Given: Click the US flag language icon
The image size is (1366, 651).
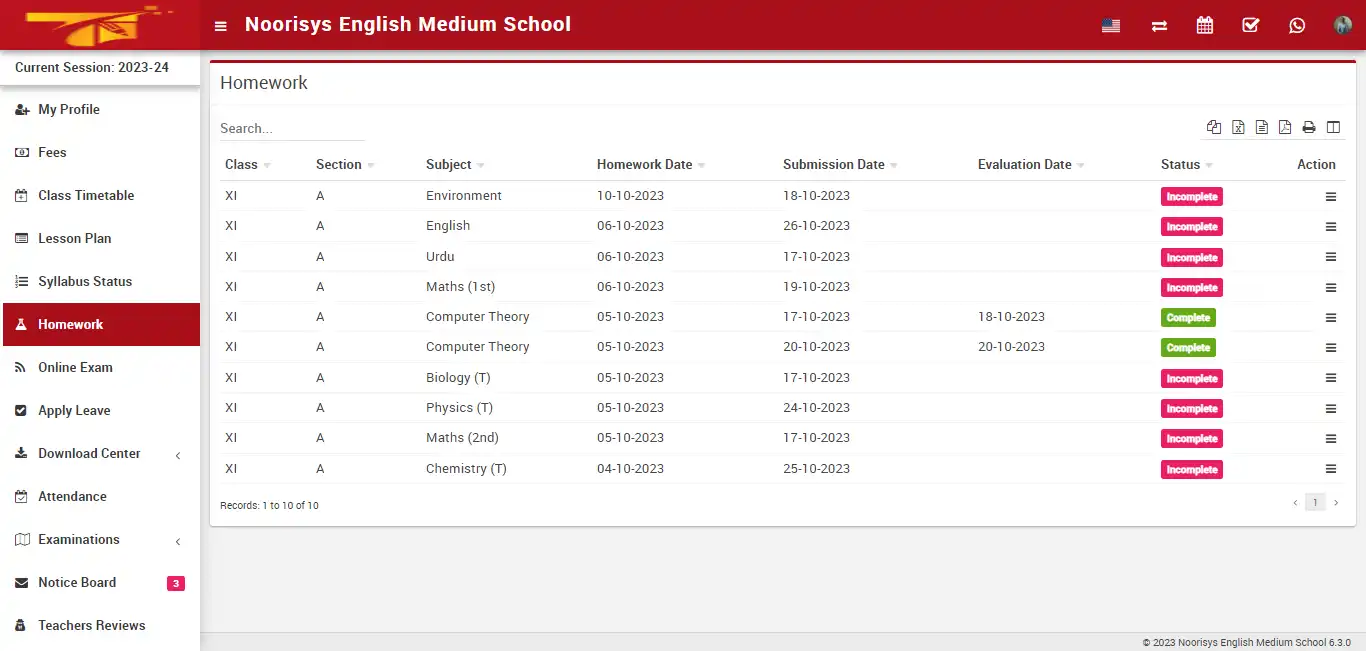Looking at the screenshot, I should (x=1111, y=26).
